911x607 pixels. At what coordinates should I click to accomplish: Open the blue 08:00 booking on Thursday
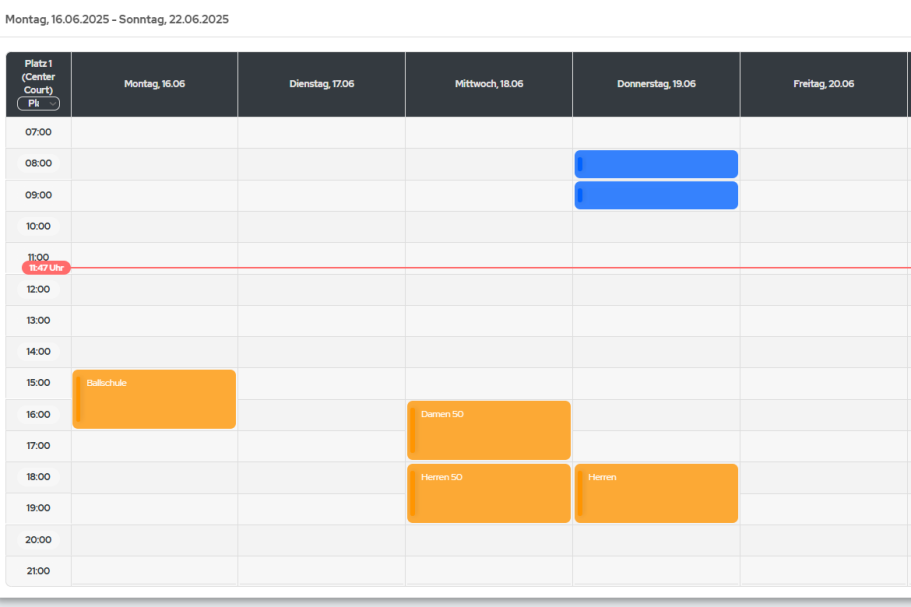pyautogui.click(x=656, y=164)
